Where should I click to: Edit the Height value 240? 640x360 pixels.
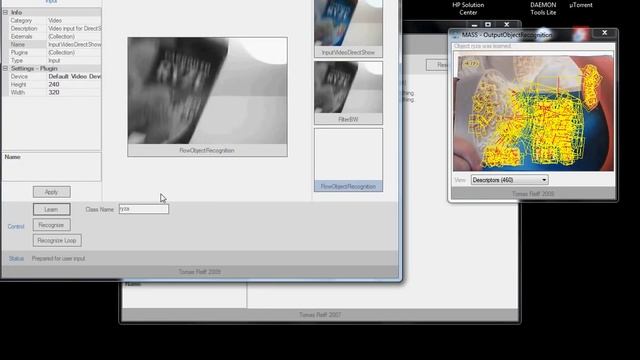point(74,84)
